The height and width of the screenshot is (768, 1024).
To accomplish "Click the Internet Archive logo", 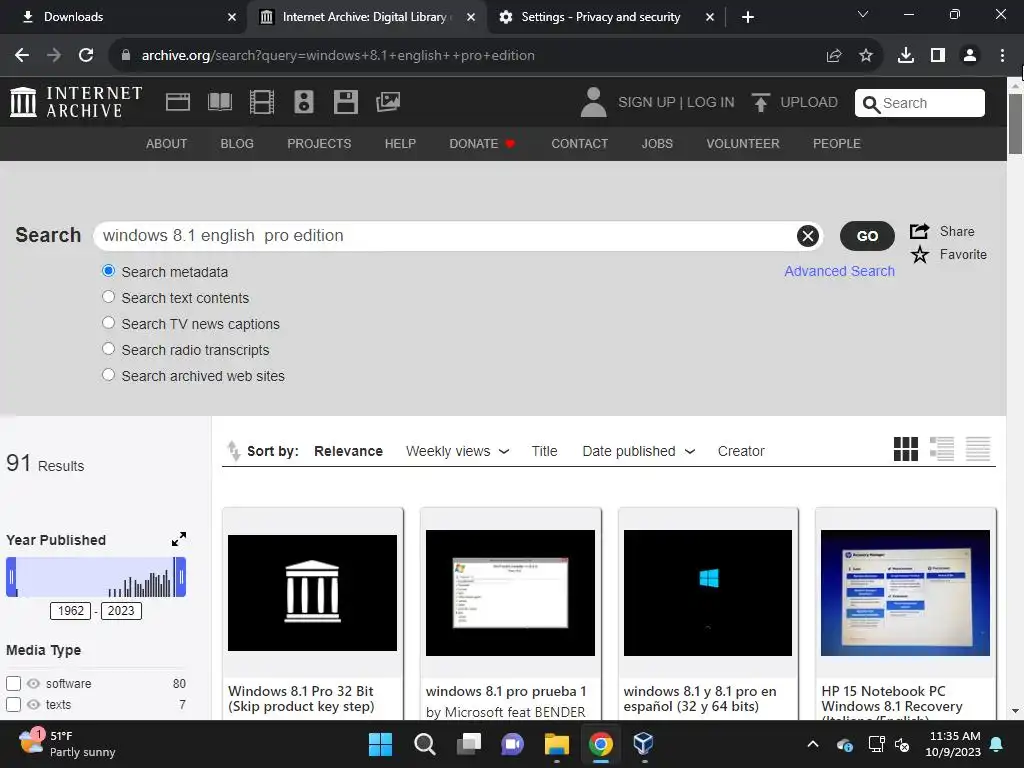I will click(76, 102).
